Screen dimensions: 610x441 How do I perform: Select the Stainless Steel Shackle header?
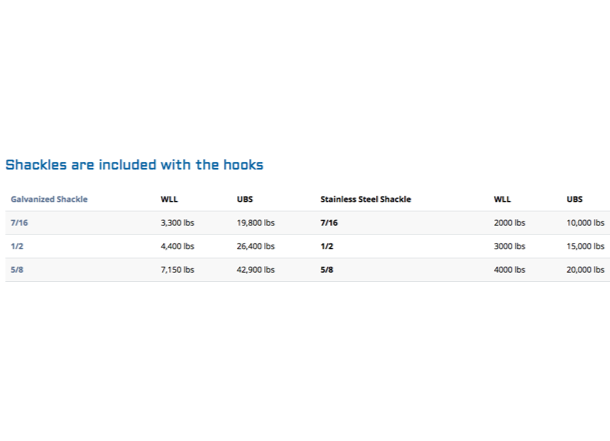[x=366, y=199]
